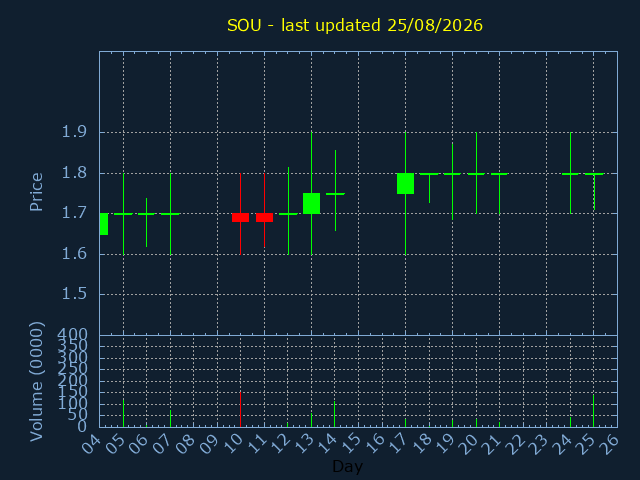The image size is (640, 480).
Task: Click the day 15 tick label
Action: (350, 444)
